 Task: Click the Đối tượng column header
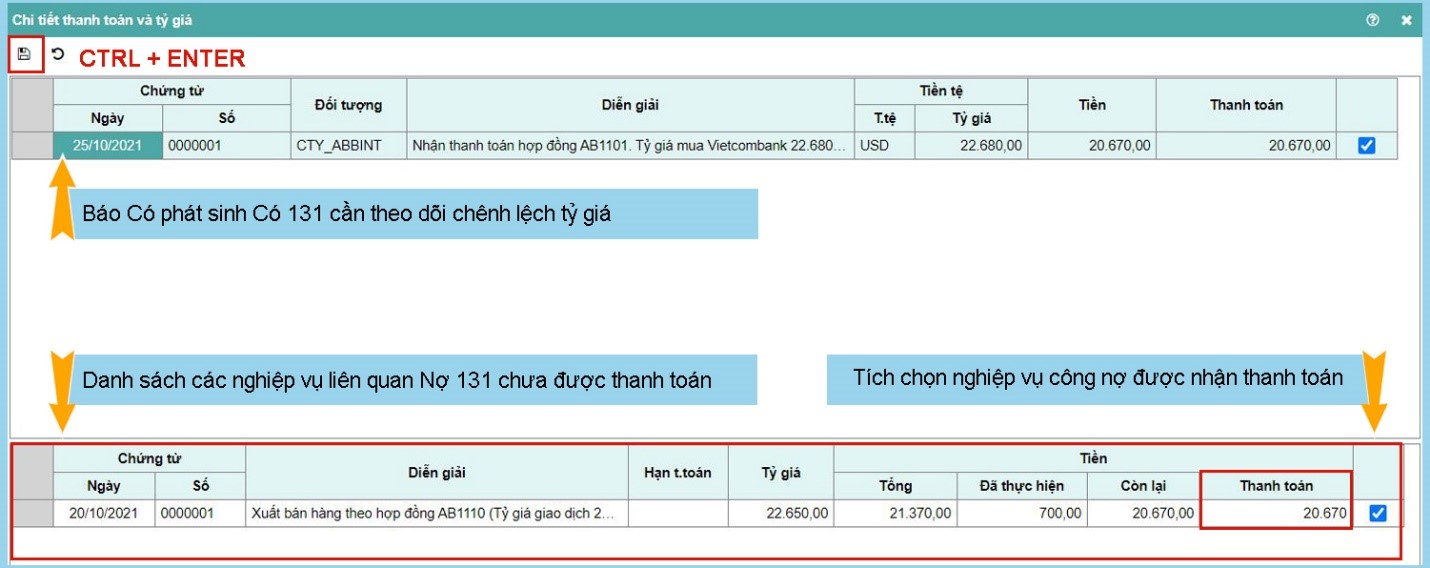pyautogui.click(x=348, y=105)
